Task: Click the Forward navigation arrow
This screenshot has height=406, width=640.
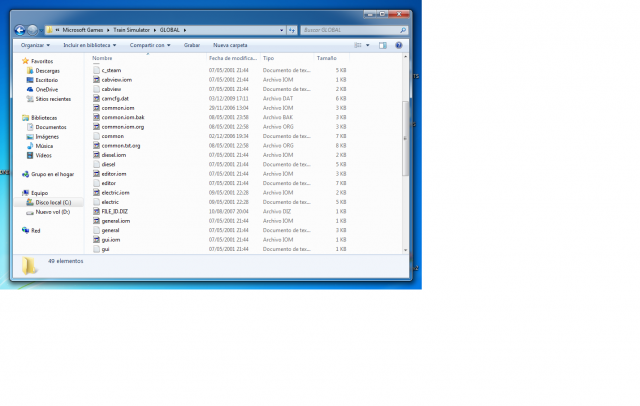Action: pyautogui.click(x=33, y=30)
